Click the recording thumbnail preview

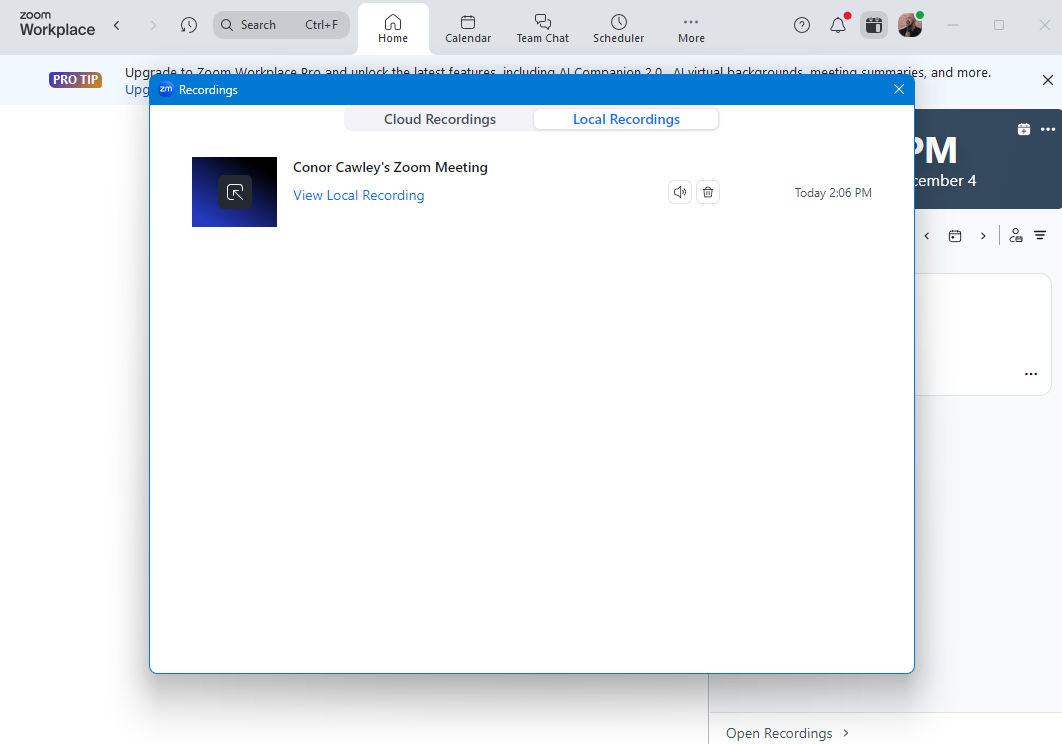(x=234, y=192)
